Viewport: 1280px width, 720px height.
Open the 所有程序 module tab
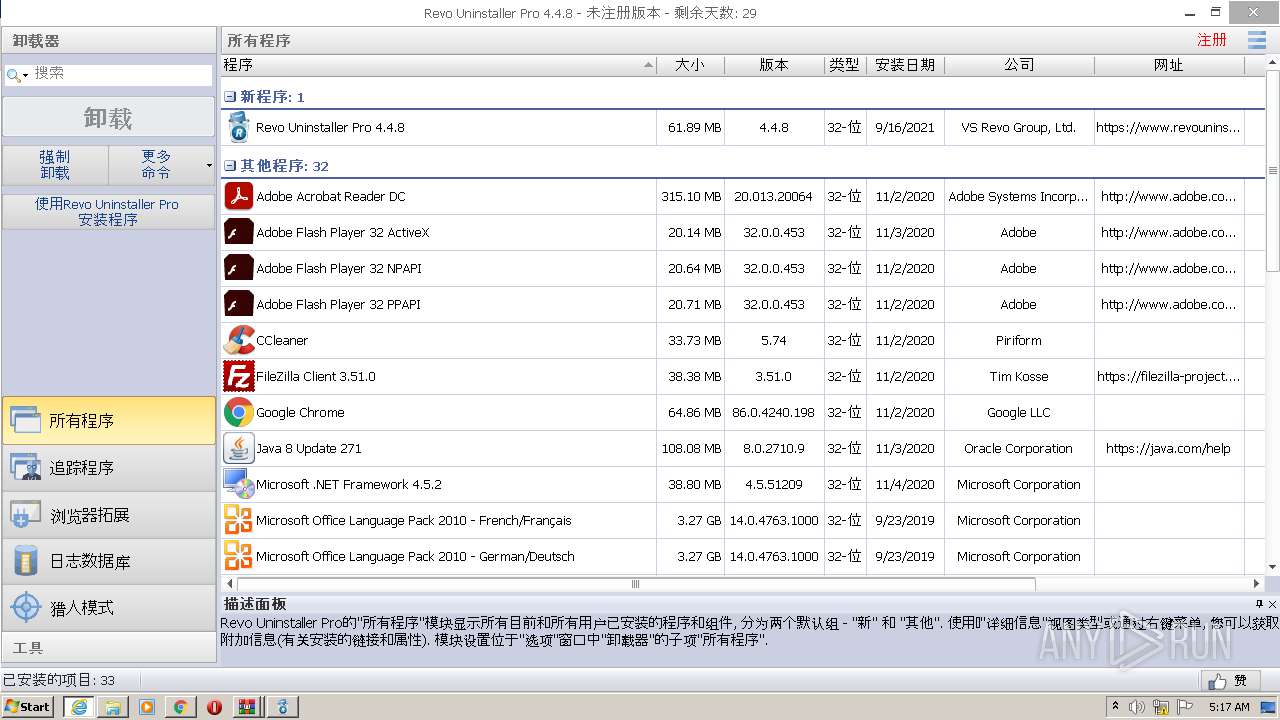[x=108, y=421]
